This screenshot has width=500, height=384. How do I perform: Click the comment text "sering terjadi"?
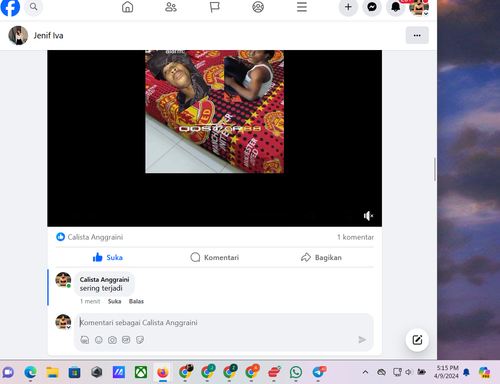click(101, 288)
